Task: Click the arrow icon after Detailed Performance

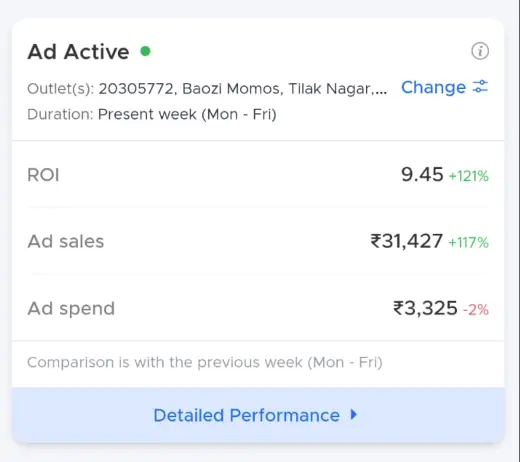Action: (x=354, y=414)
